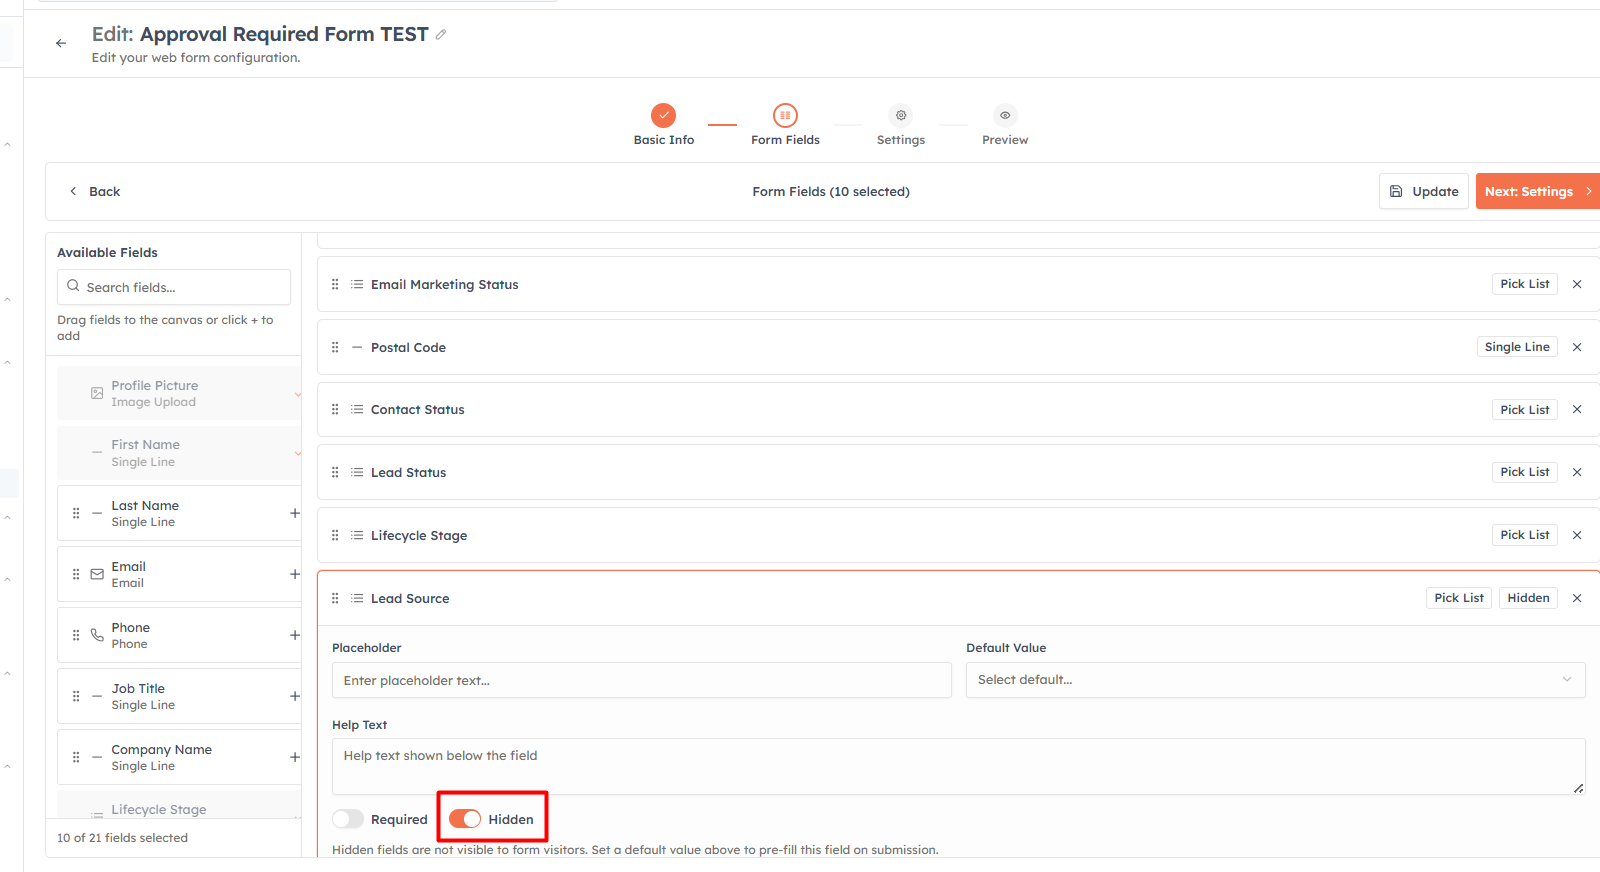Remove the Lead Source field

click(x=1577, y=598)
